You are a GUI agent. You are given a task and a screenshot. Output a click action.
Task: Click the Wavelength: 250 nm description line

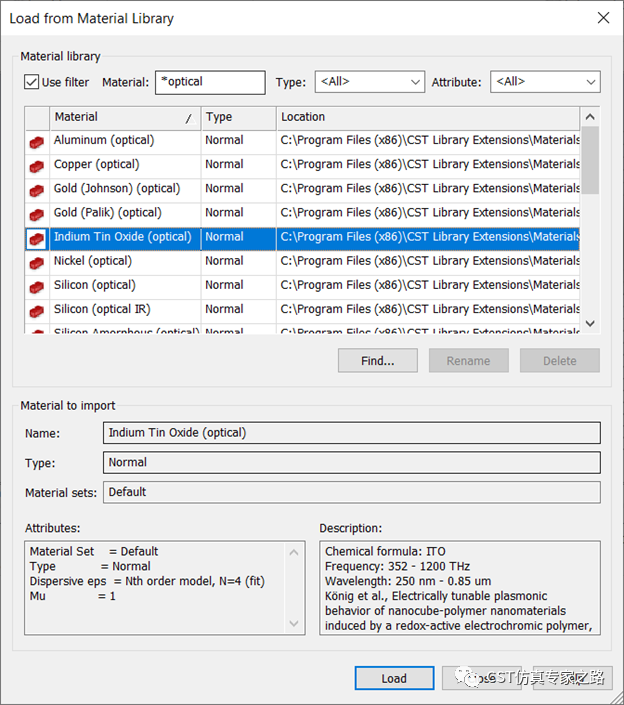(408, 581)
